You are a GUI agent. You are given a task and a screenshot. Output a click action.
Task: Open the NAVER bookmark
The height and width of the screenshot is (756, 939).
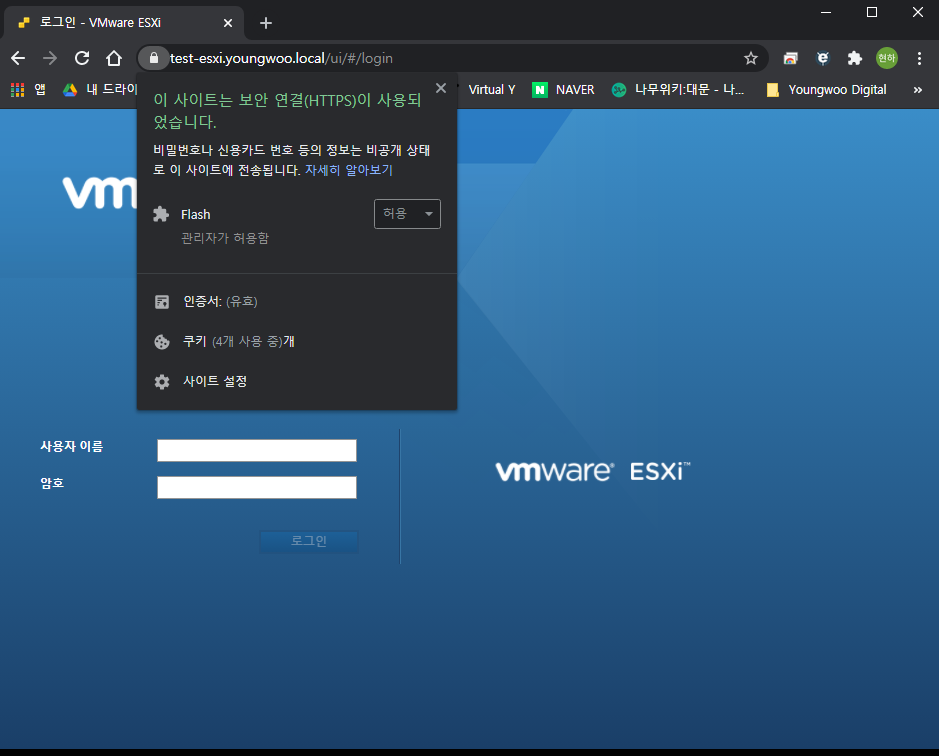pyautogui.click(x=563, y=90)
